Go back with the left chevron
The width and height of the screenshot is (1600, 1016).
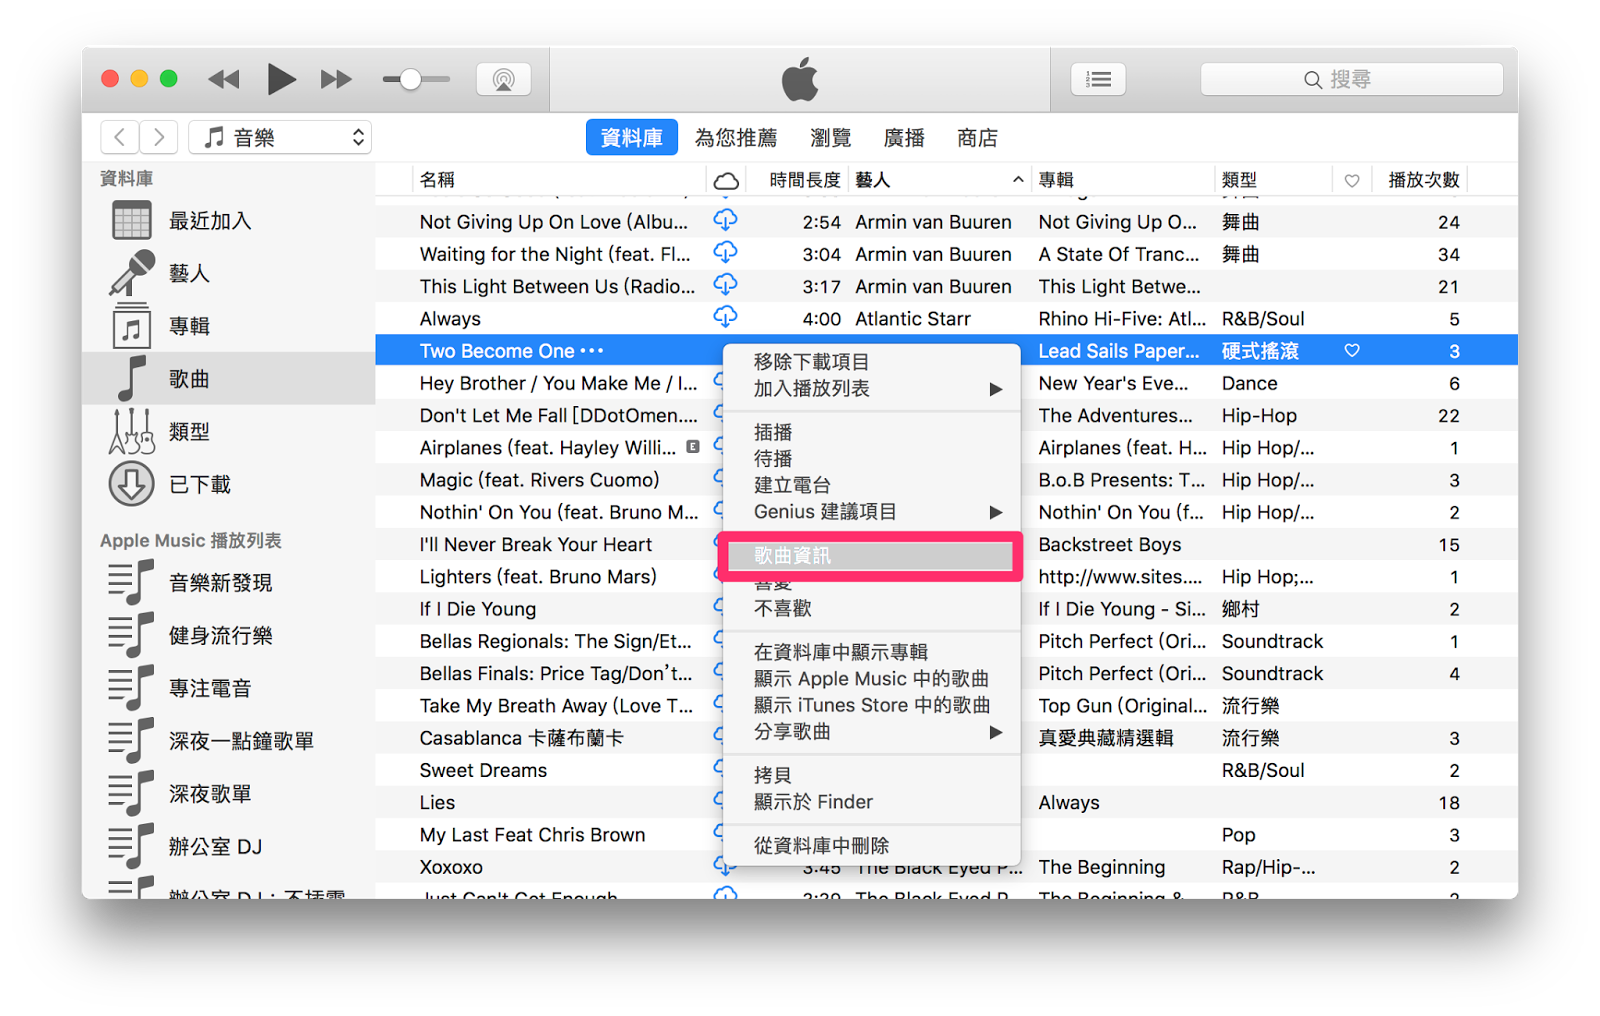coord(120,137)
